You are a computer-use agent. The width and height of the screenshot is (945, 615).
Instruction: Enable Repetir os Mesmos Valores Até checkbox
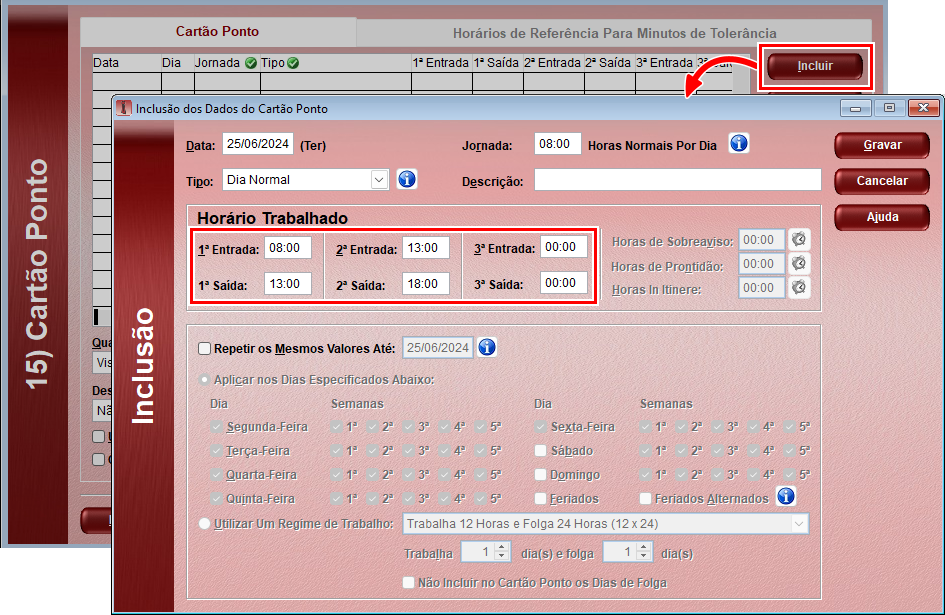point(204,348)
